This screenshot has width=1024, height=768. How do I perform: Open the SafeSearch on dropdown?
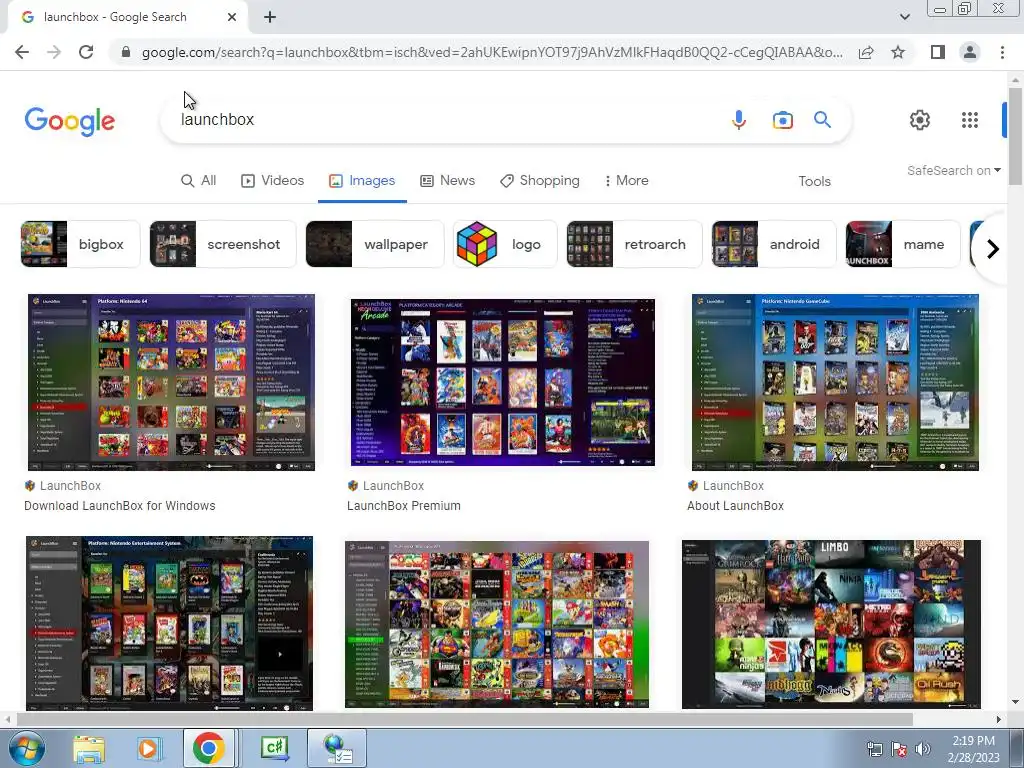[x=953, y=170]
